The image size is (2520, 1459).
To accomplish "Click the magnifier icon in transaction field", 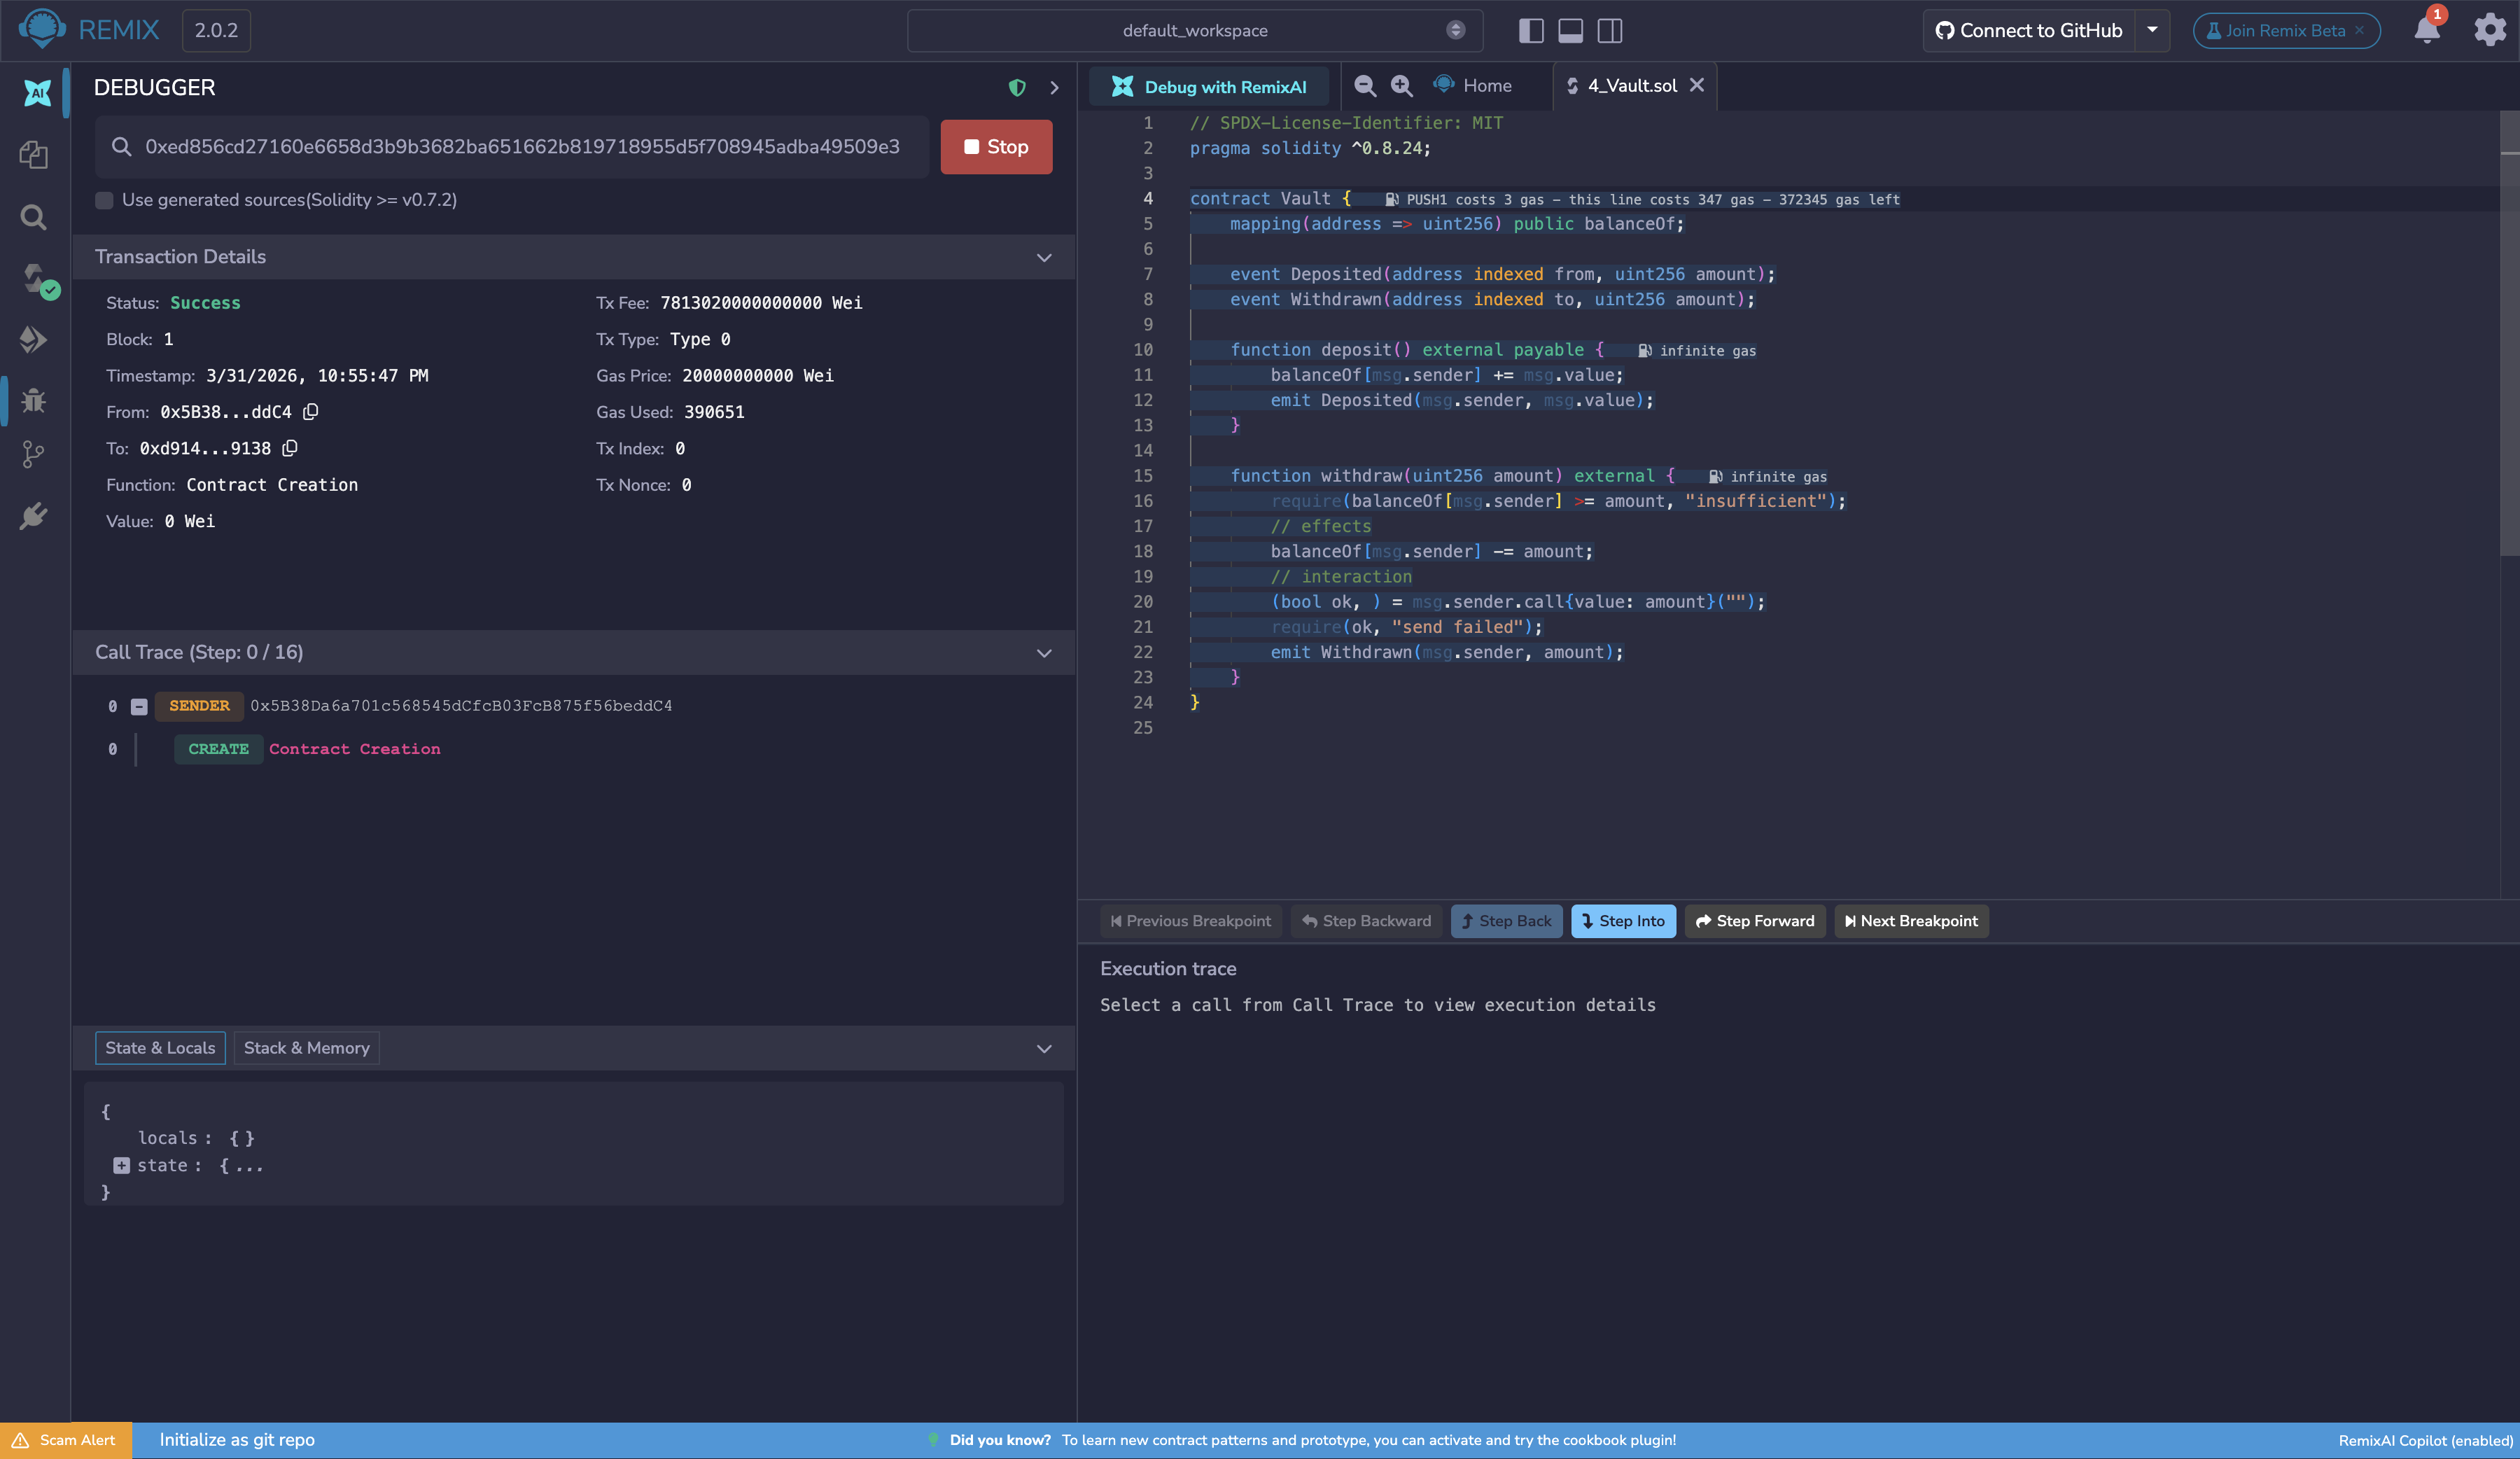I will click(x=121, y=147).
